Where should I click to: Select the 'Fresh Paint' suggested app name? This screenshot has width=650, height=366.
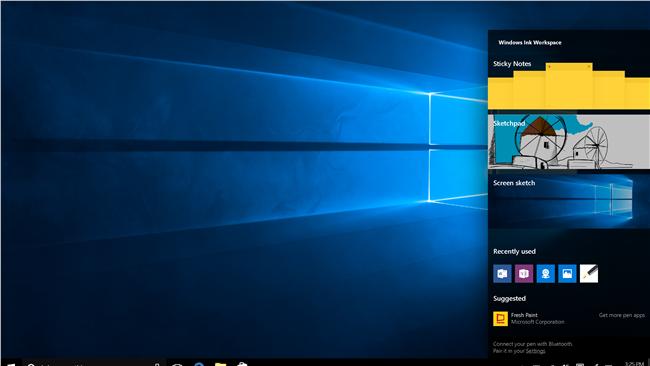click(524, 315)
